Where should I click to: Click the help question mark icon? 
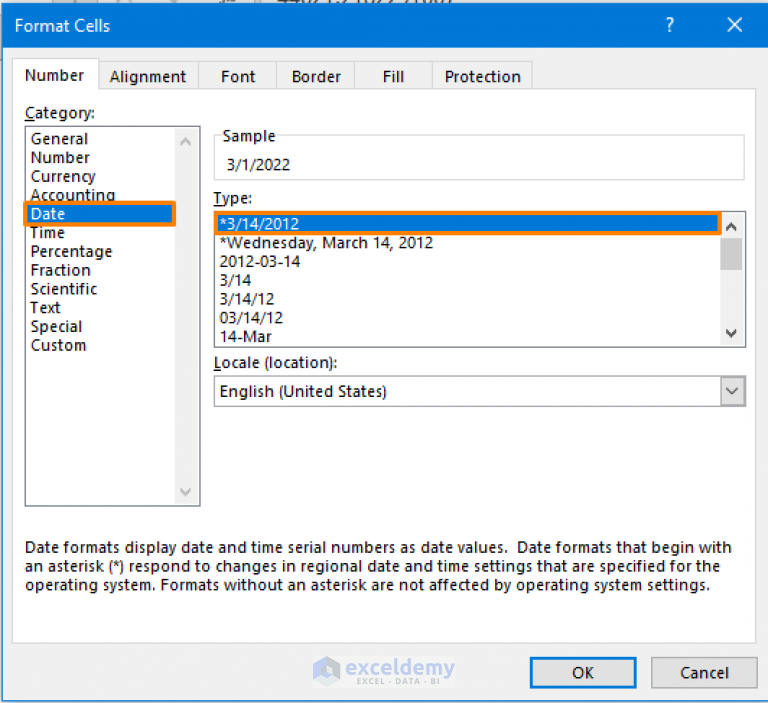pos(670,24)
